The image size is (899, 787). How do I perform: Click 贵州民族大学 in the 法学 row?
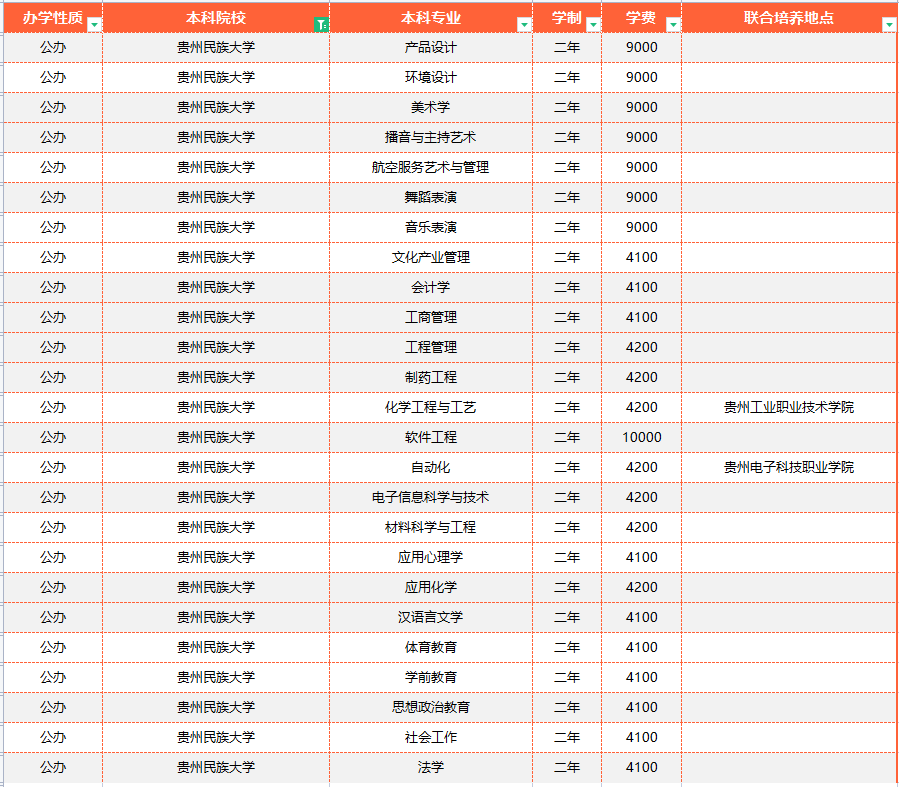click(x=216, y=768)
